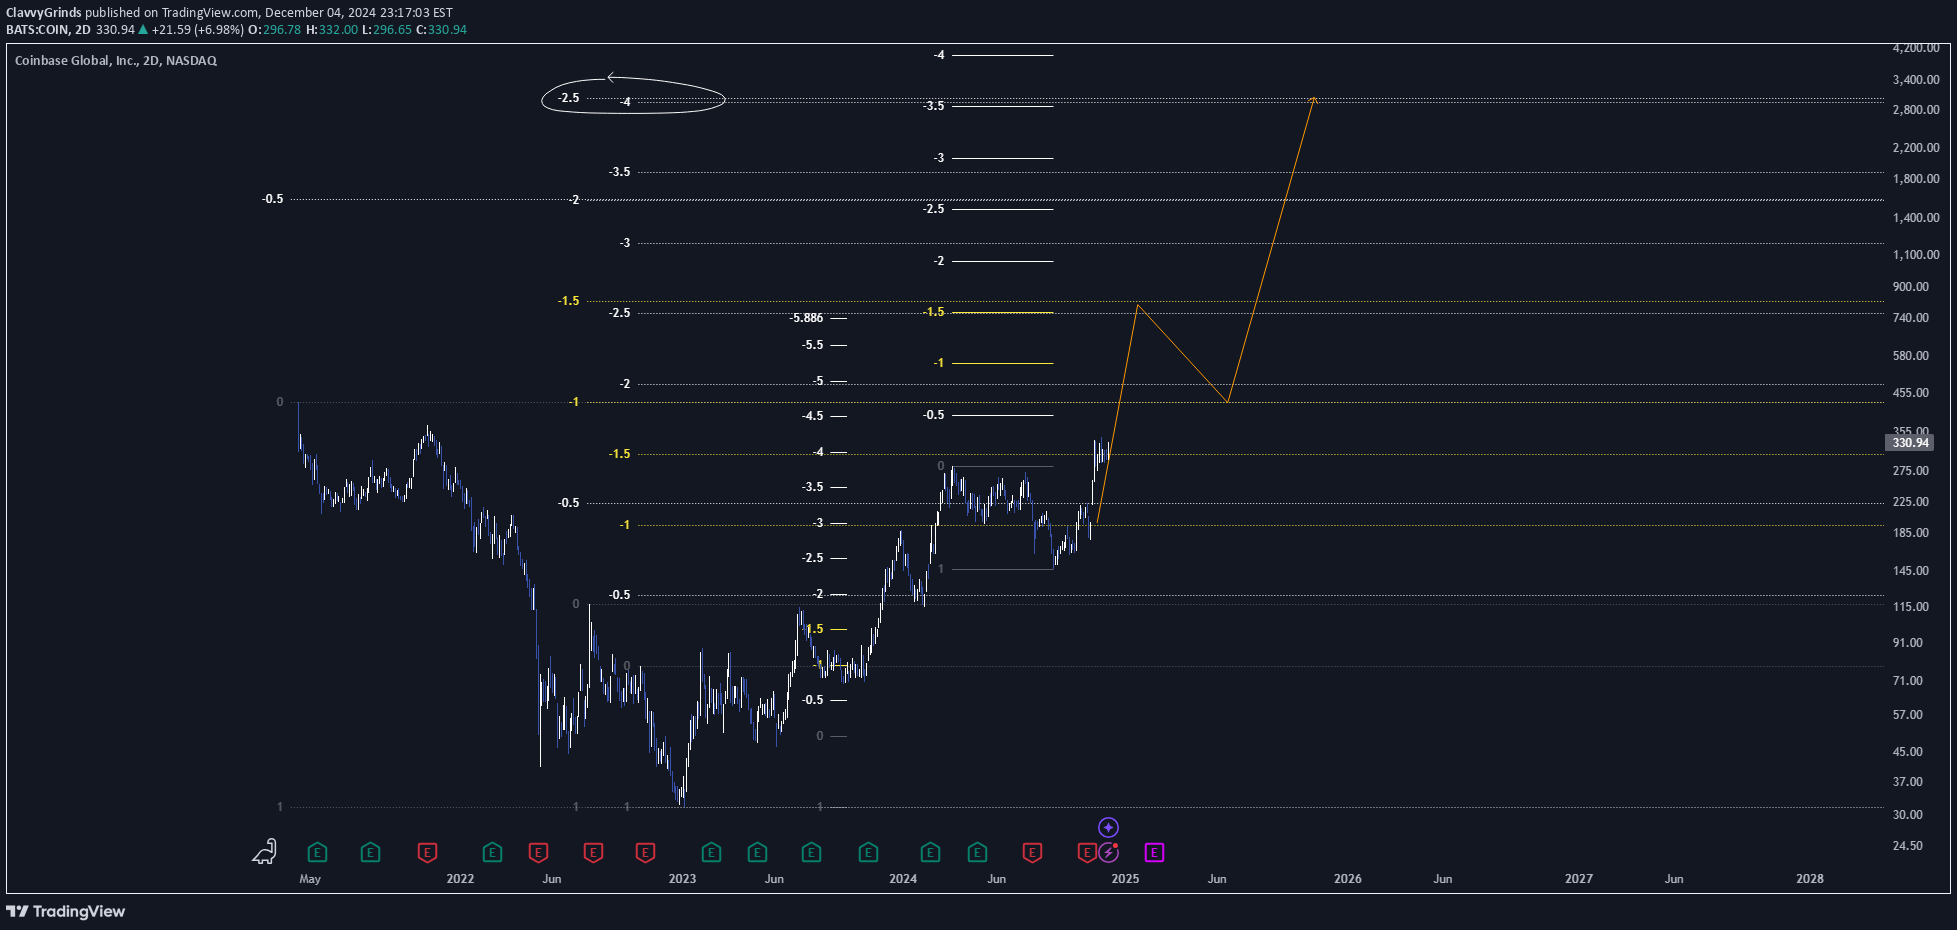
Task: Click the 2025 label on time axis
Action: pos(1125,879)
